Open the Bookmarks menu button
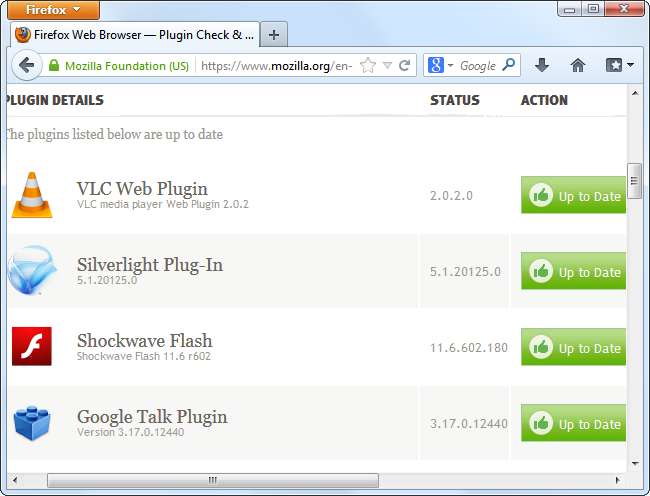Screen dimensions: 650x496 pyautogui.click(x=619, y=65)
